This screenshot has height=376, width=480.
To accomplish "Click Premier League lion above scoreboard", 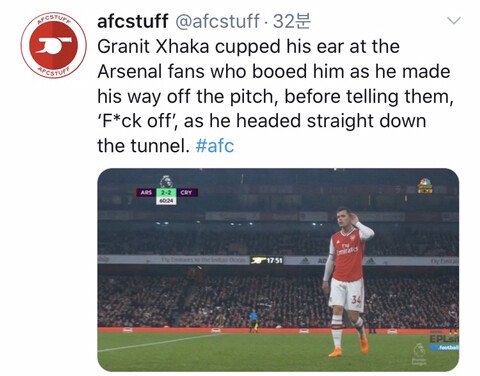I will coord(166,181).
